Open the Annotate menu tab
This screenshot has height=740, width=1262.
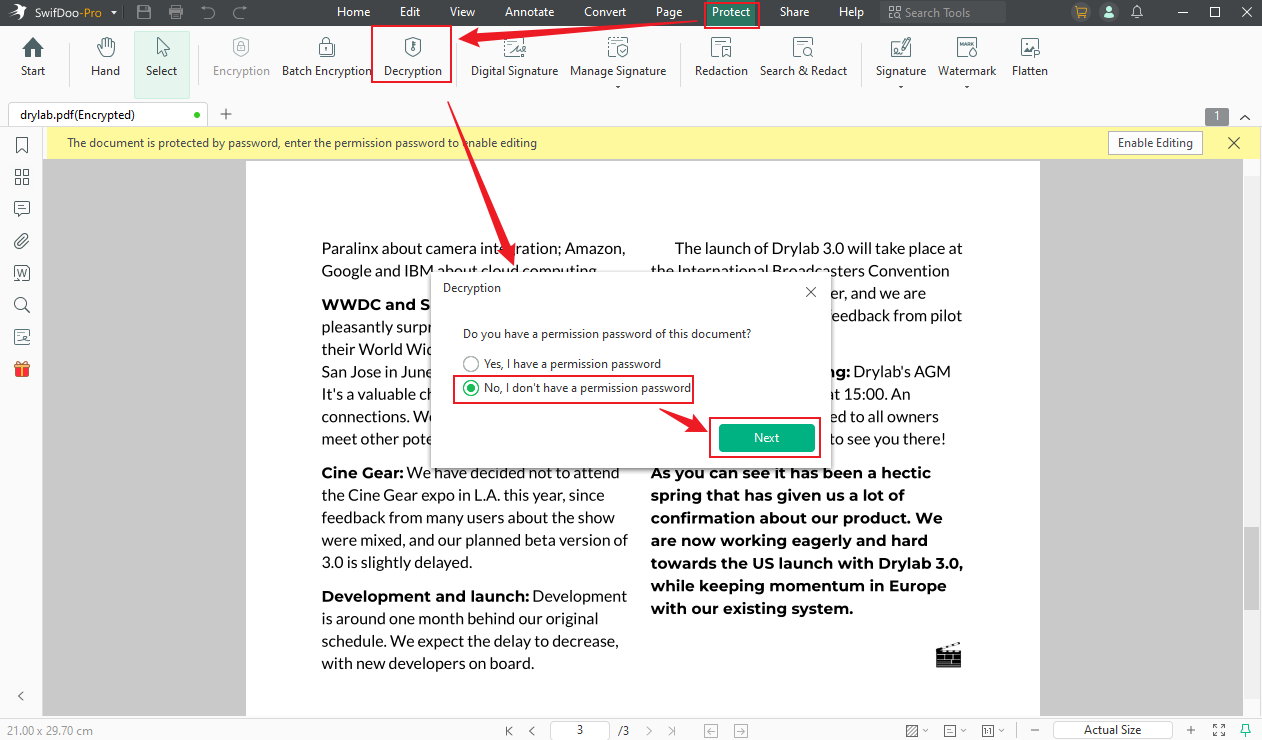click(529, 12)
